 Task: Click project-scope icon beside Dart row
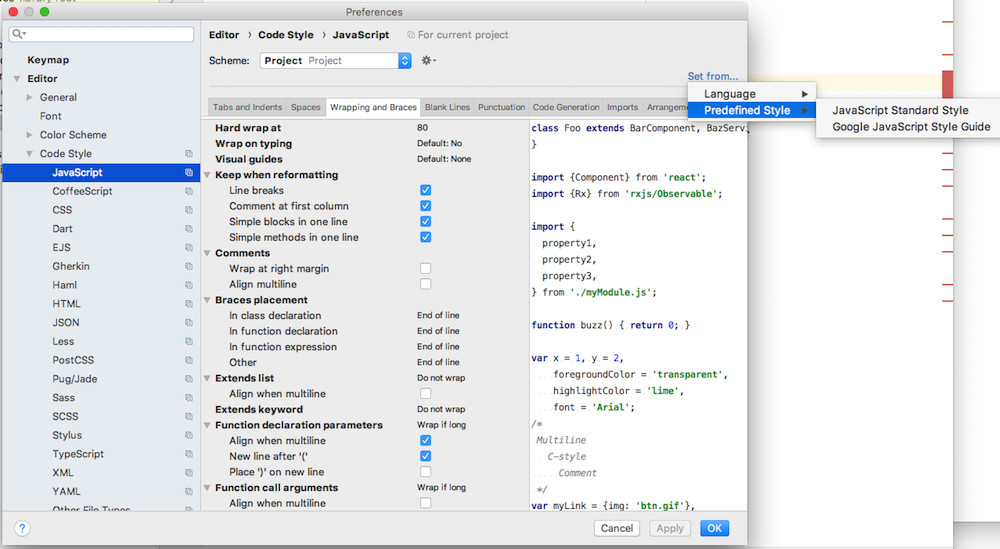pos(189,228)
